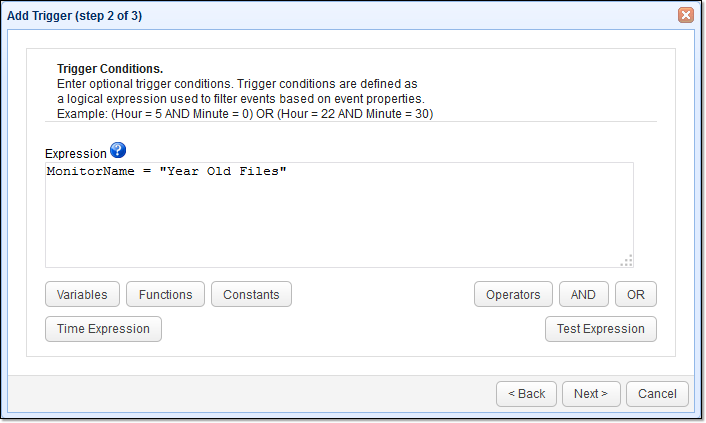Go back with the Back button
706x423 pixels.
526,394
